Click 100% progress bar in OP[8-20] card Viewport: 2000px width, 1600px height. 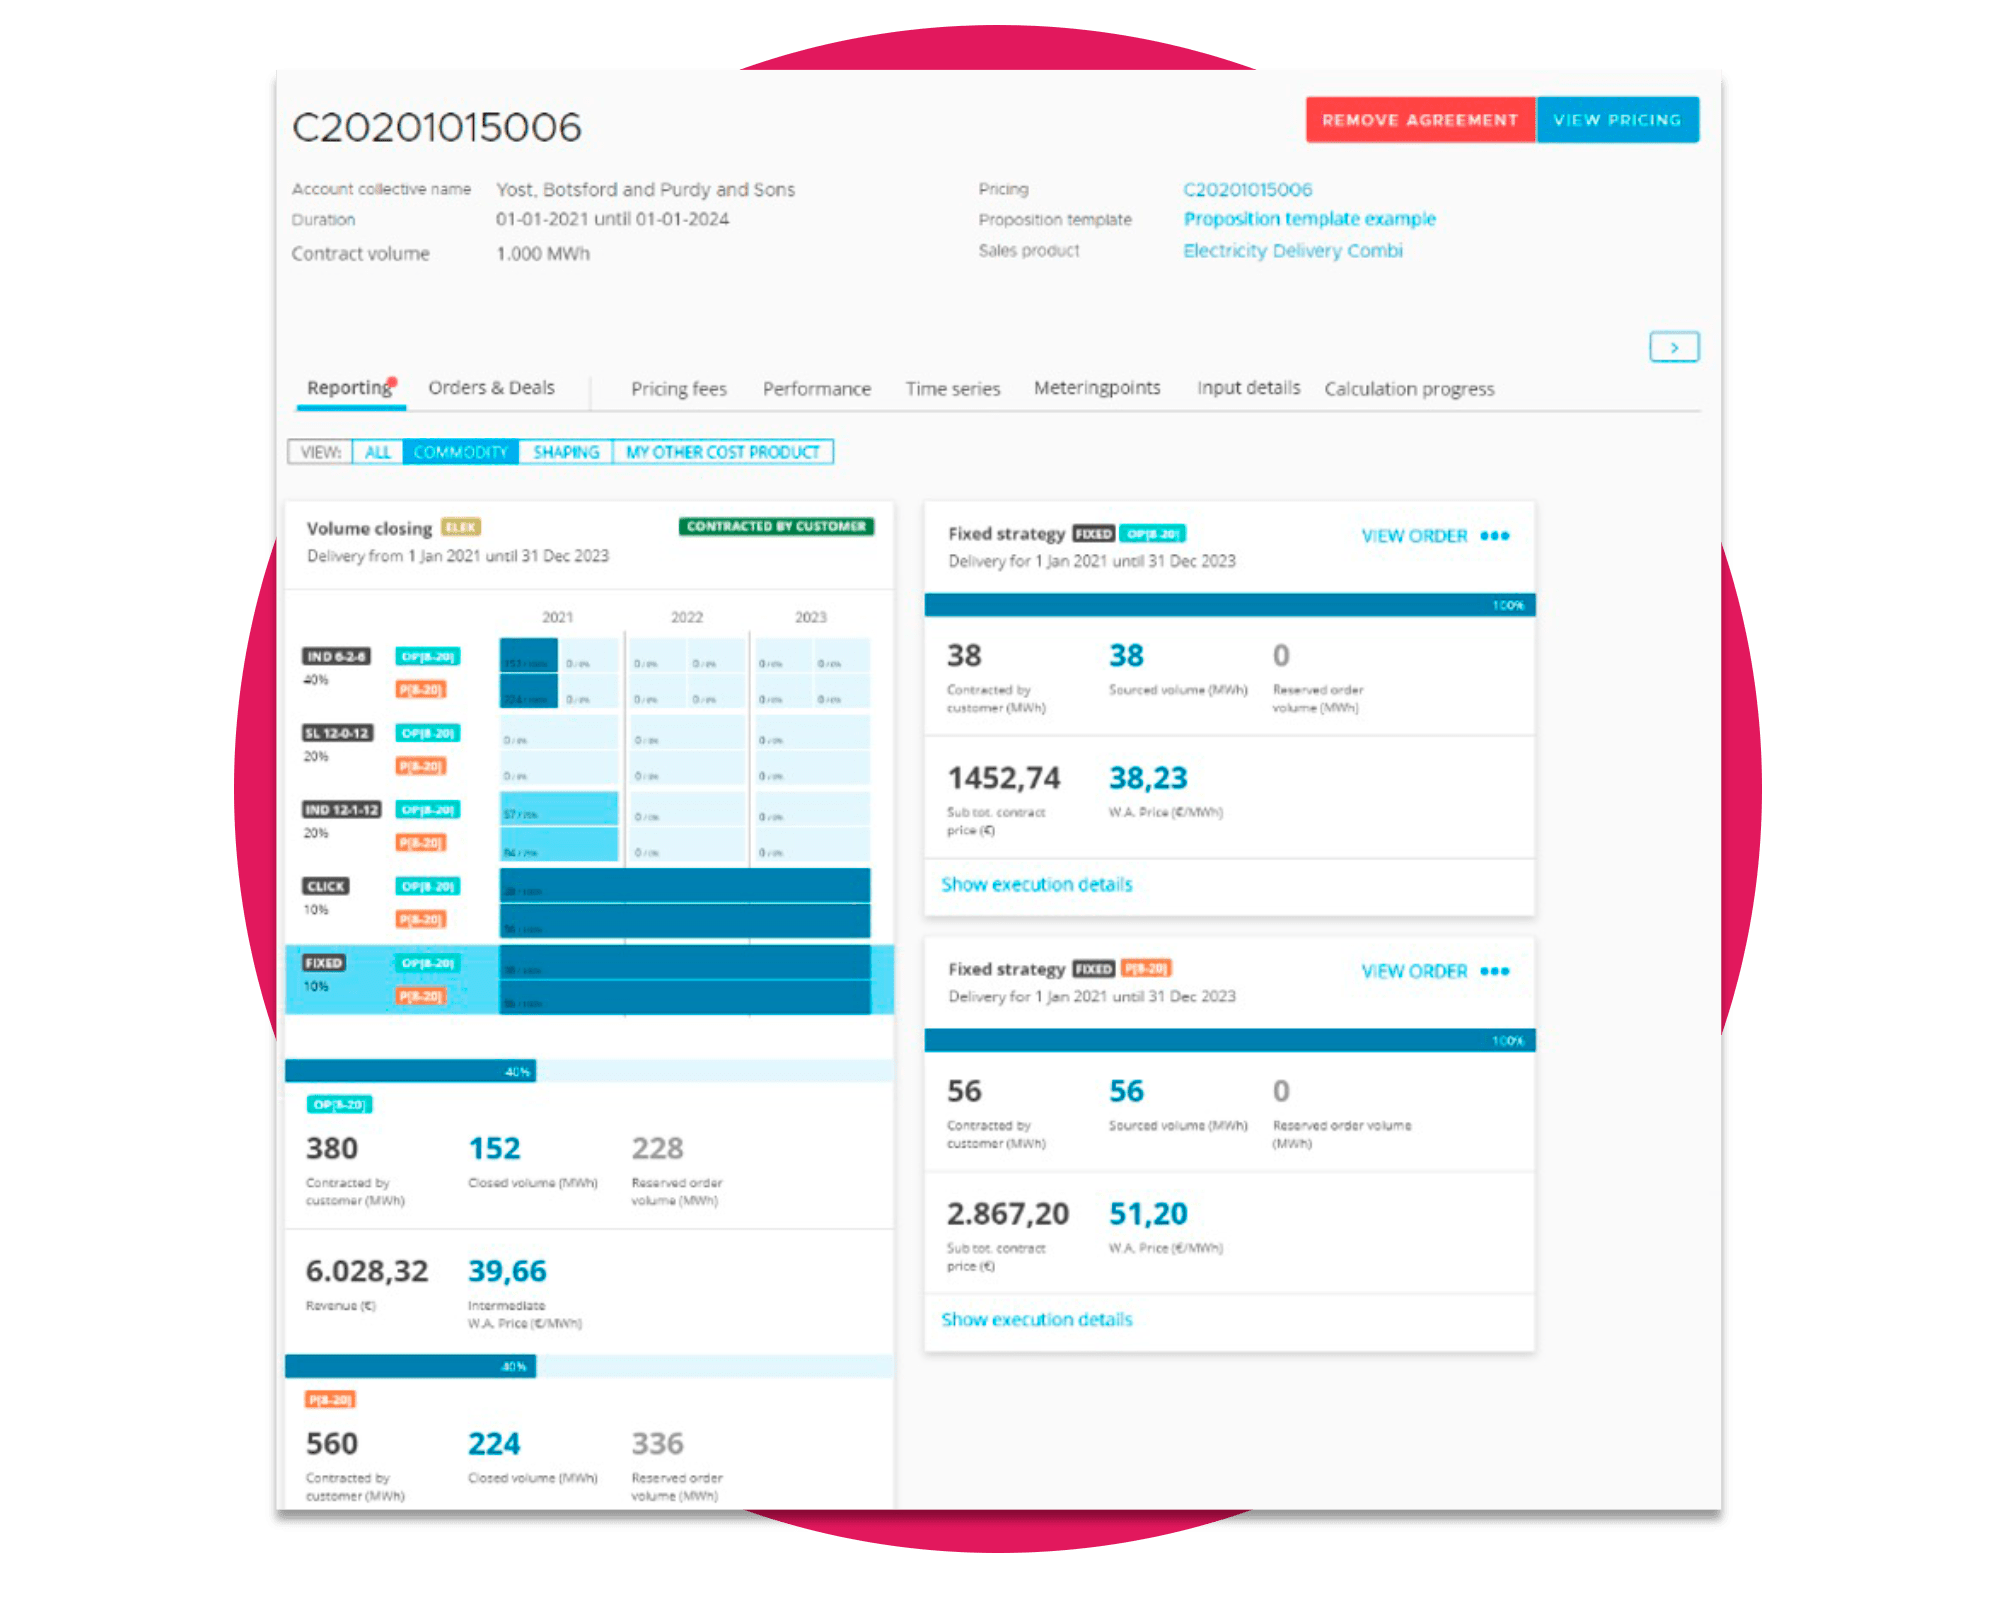1229,605
